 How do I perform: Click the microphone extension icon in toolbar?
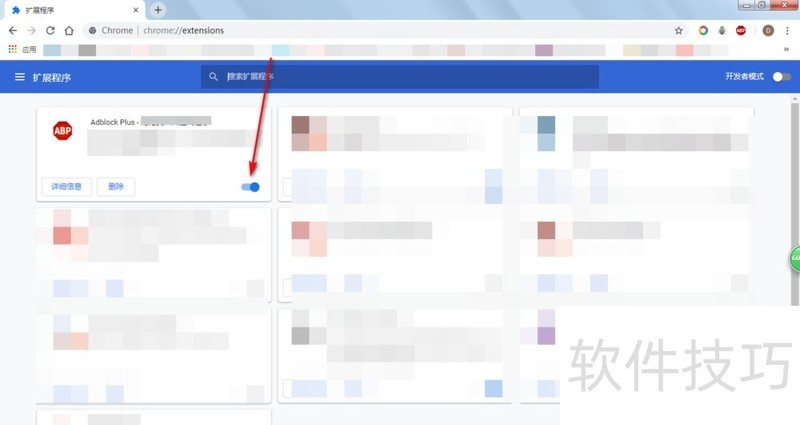(722, 31)
